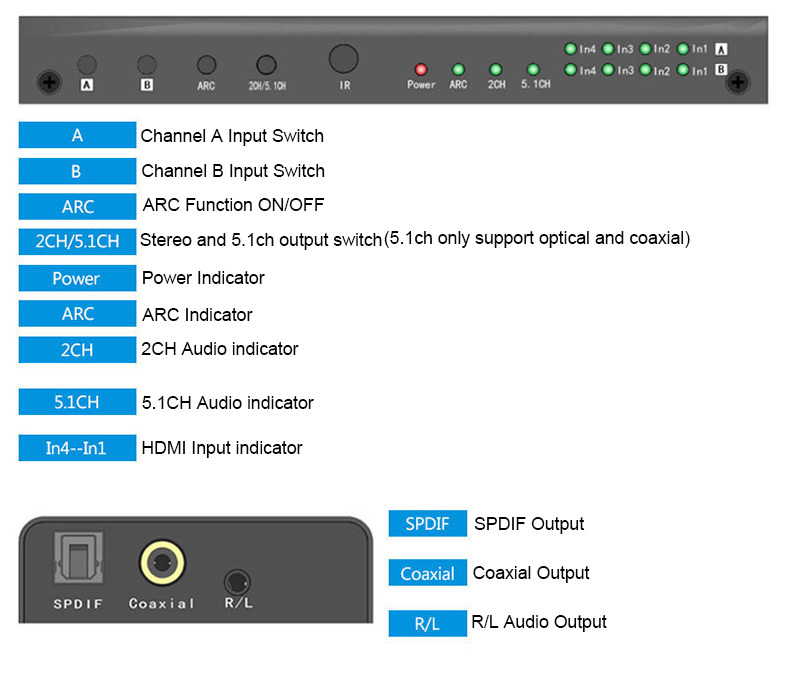The image size is (800, 675).
Task: Click the green 5.1CH LED on the panel
Action: click(x=533, y=69)
